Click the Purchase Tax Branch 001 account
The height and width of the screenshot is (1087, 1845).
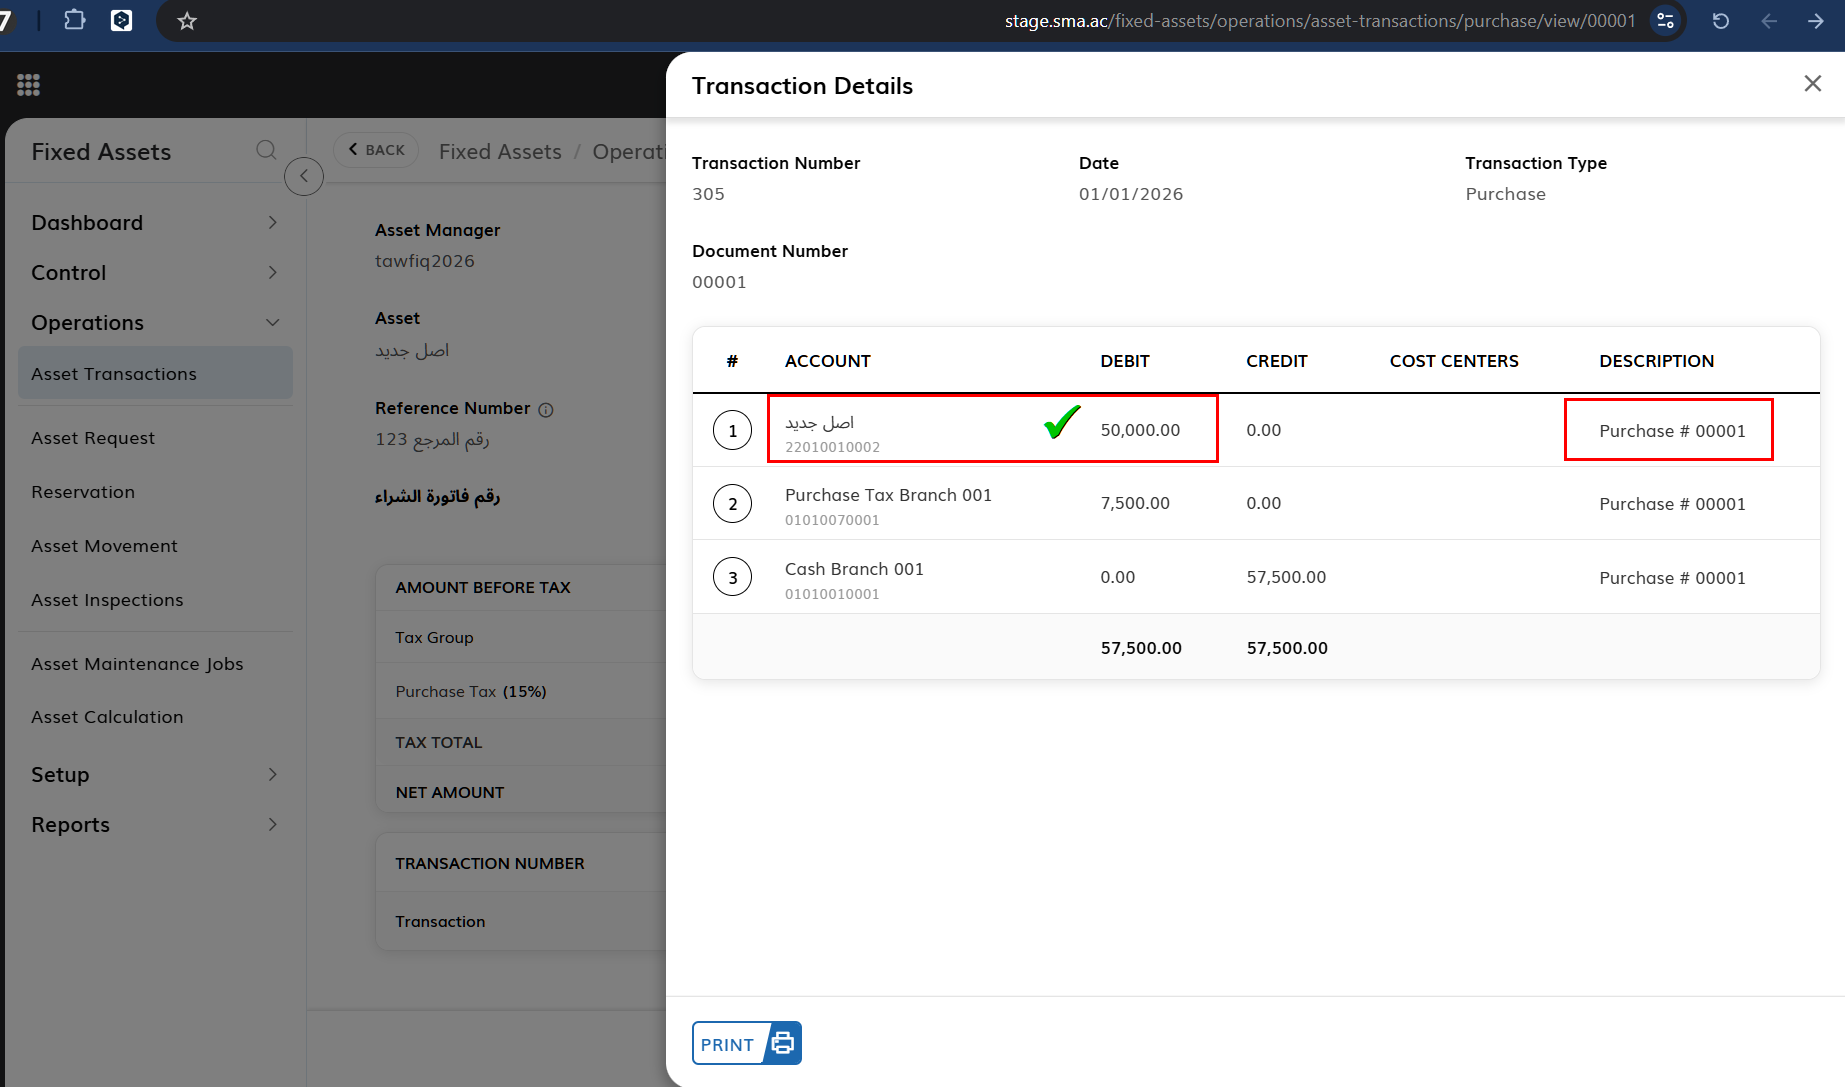(888, 495)
